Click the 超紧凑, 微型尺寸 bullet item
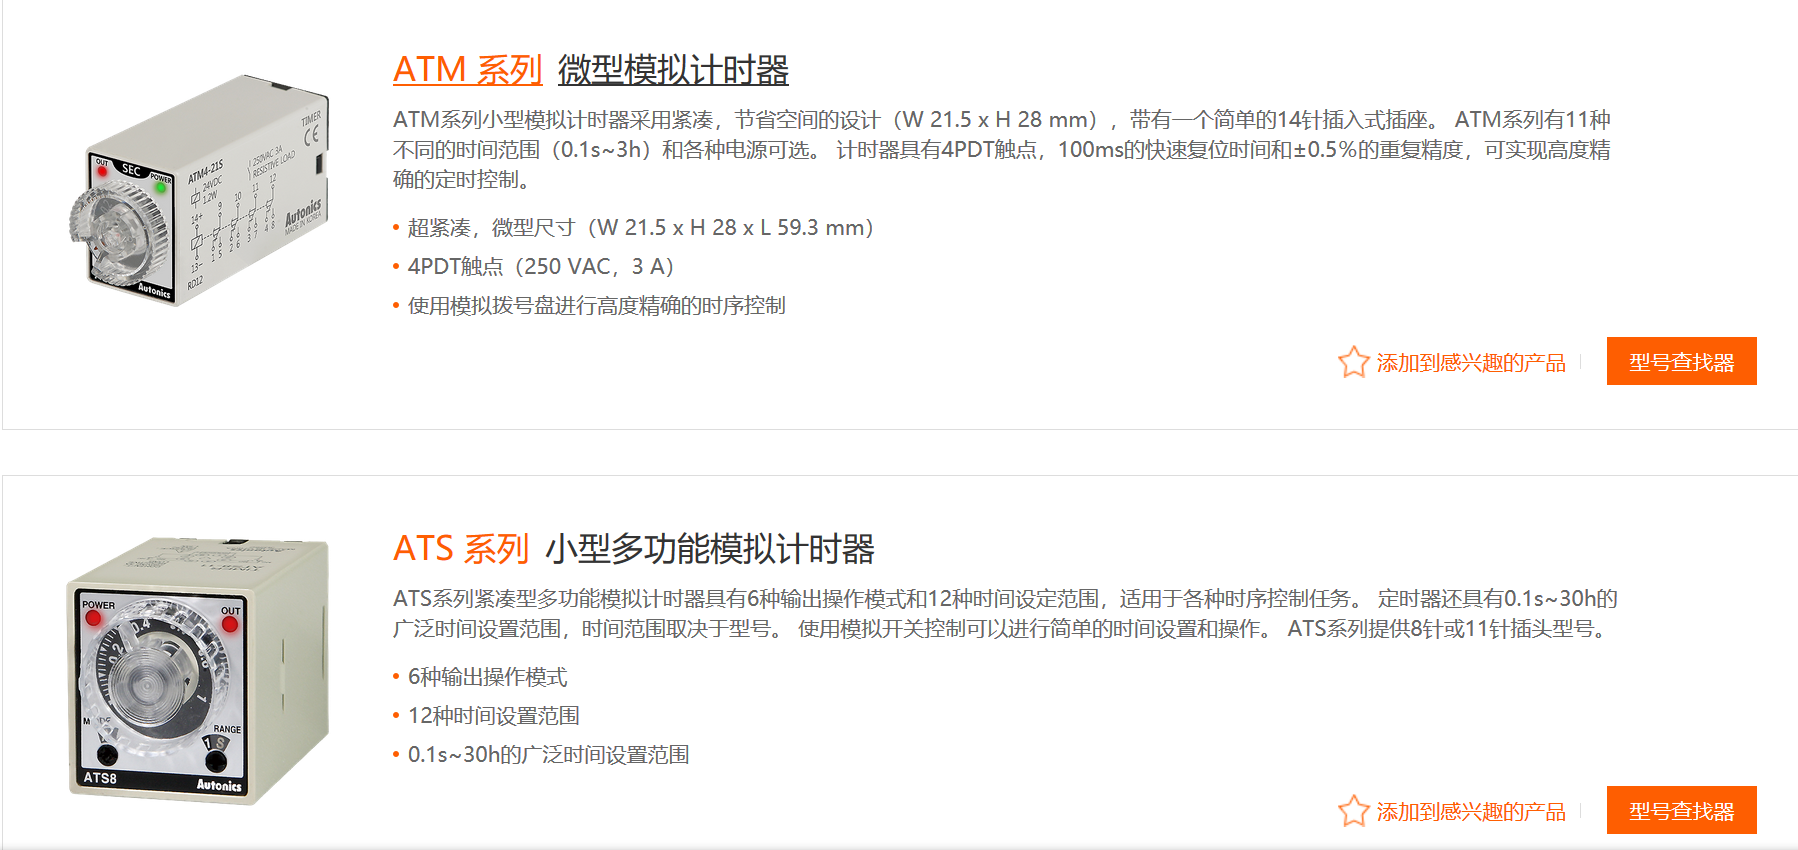Screen dimensions: 1798x850 click(x=640, y=228)
